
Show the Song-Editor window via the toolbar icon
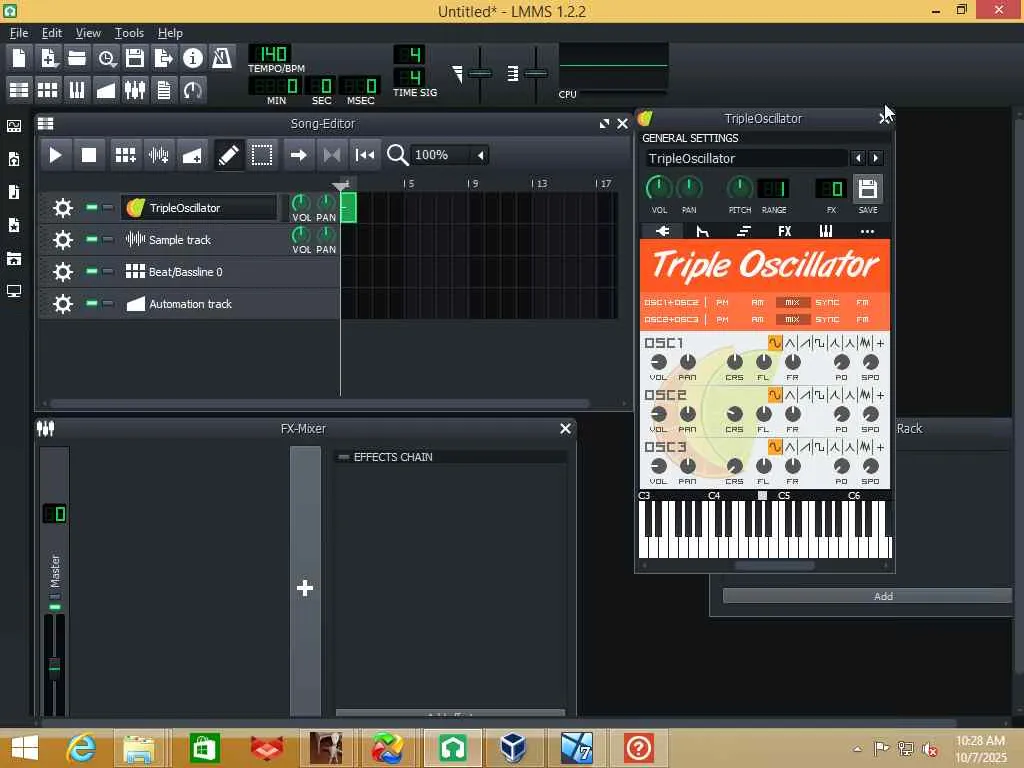(19, 89)
